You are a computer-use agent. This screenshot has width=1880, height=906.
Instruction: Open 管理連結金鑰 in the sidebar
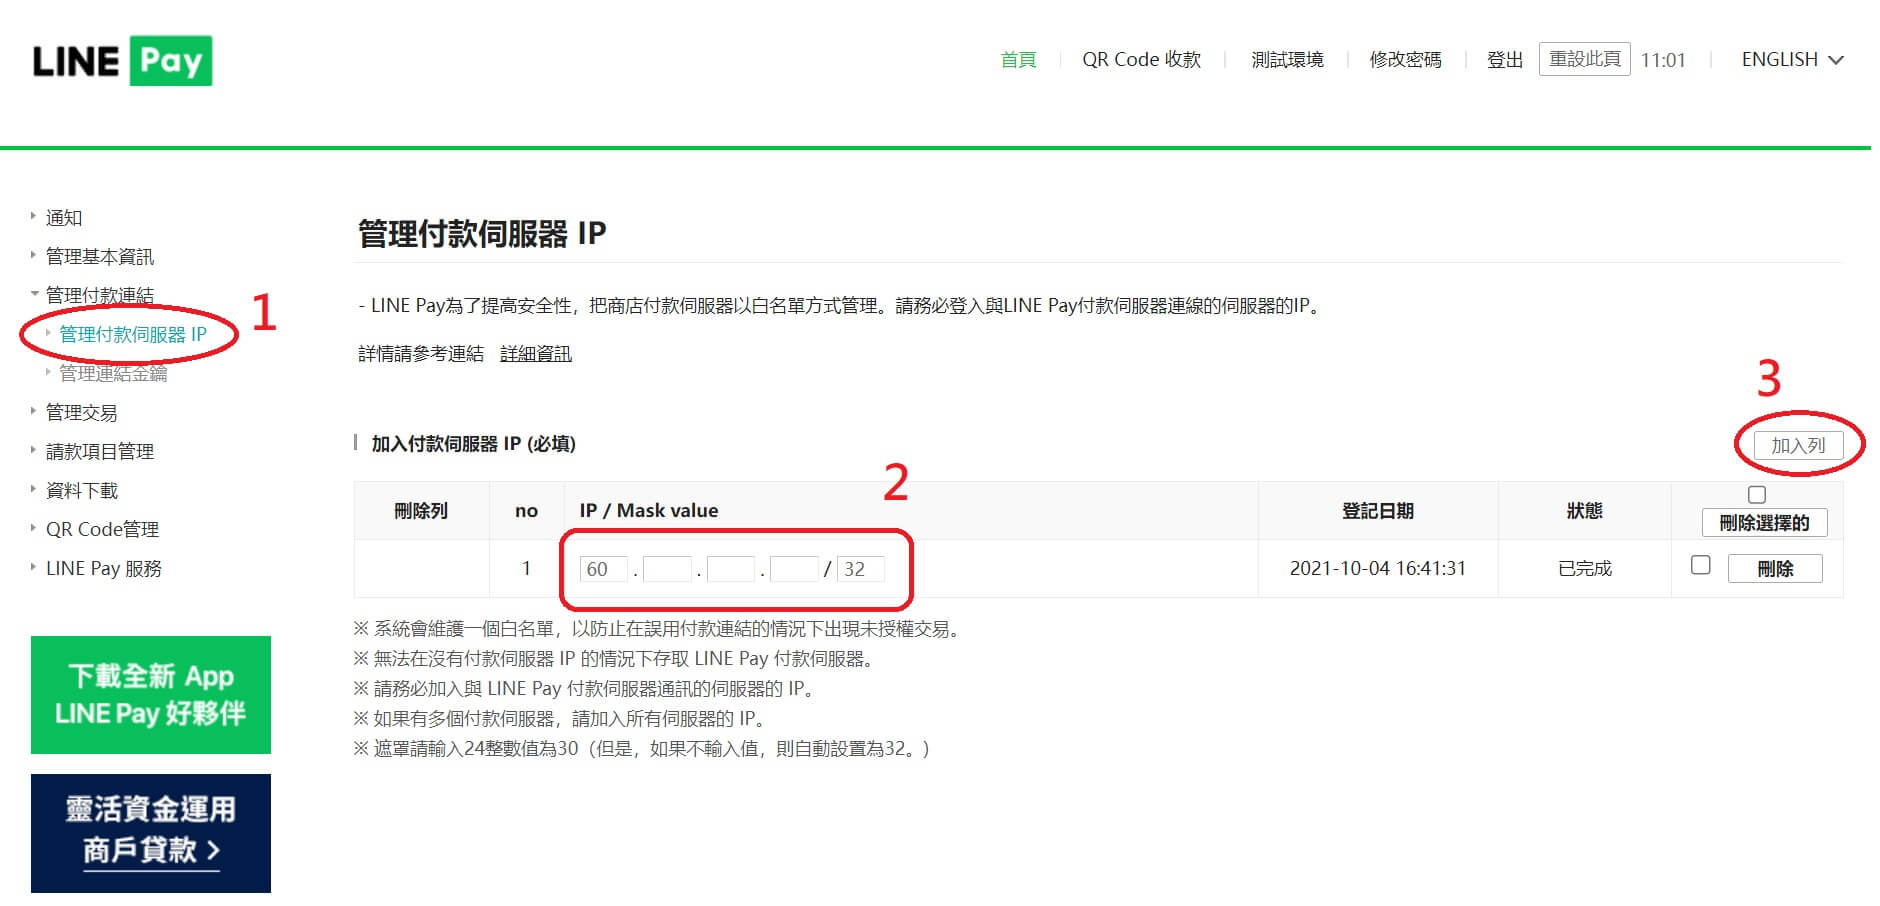point(113,373)
